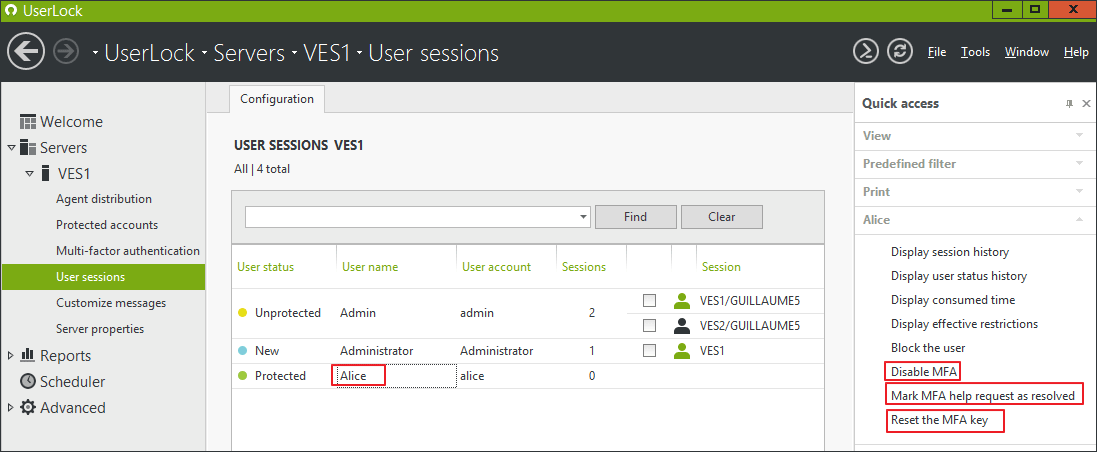Click the refresh icon in the header

(x=901, y=52)
